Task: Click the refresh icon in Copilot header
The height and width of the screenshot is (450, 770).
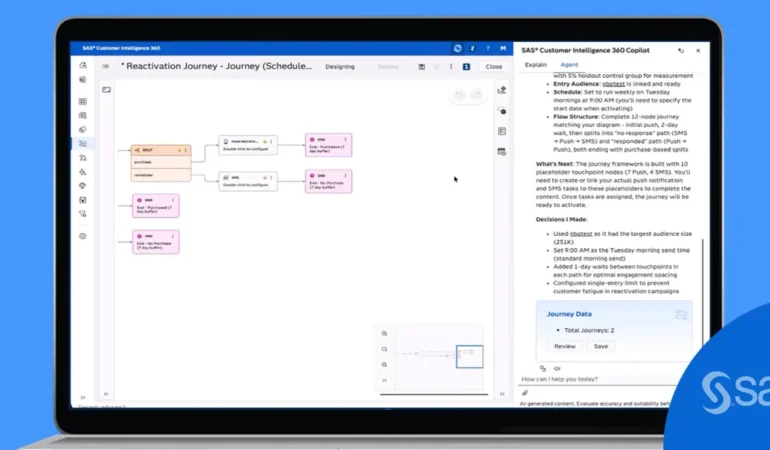Action: coord(681,51)
